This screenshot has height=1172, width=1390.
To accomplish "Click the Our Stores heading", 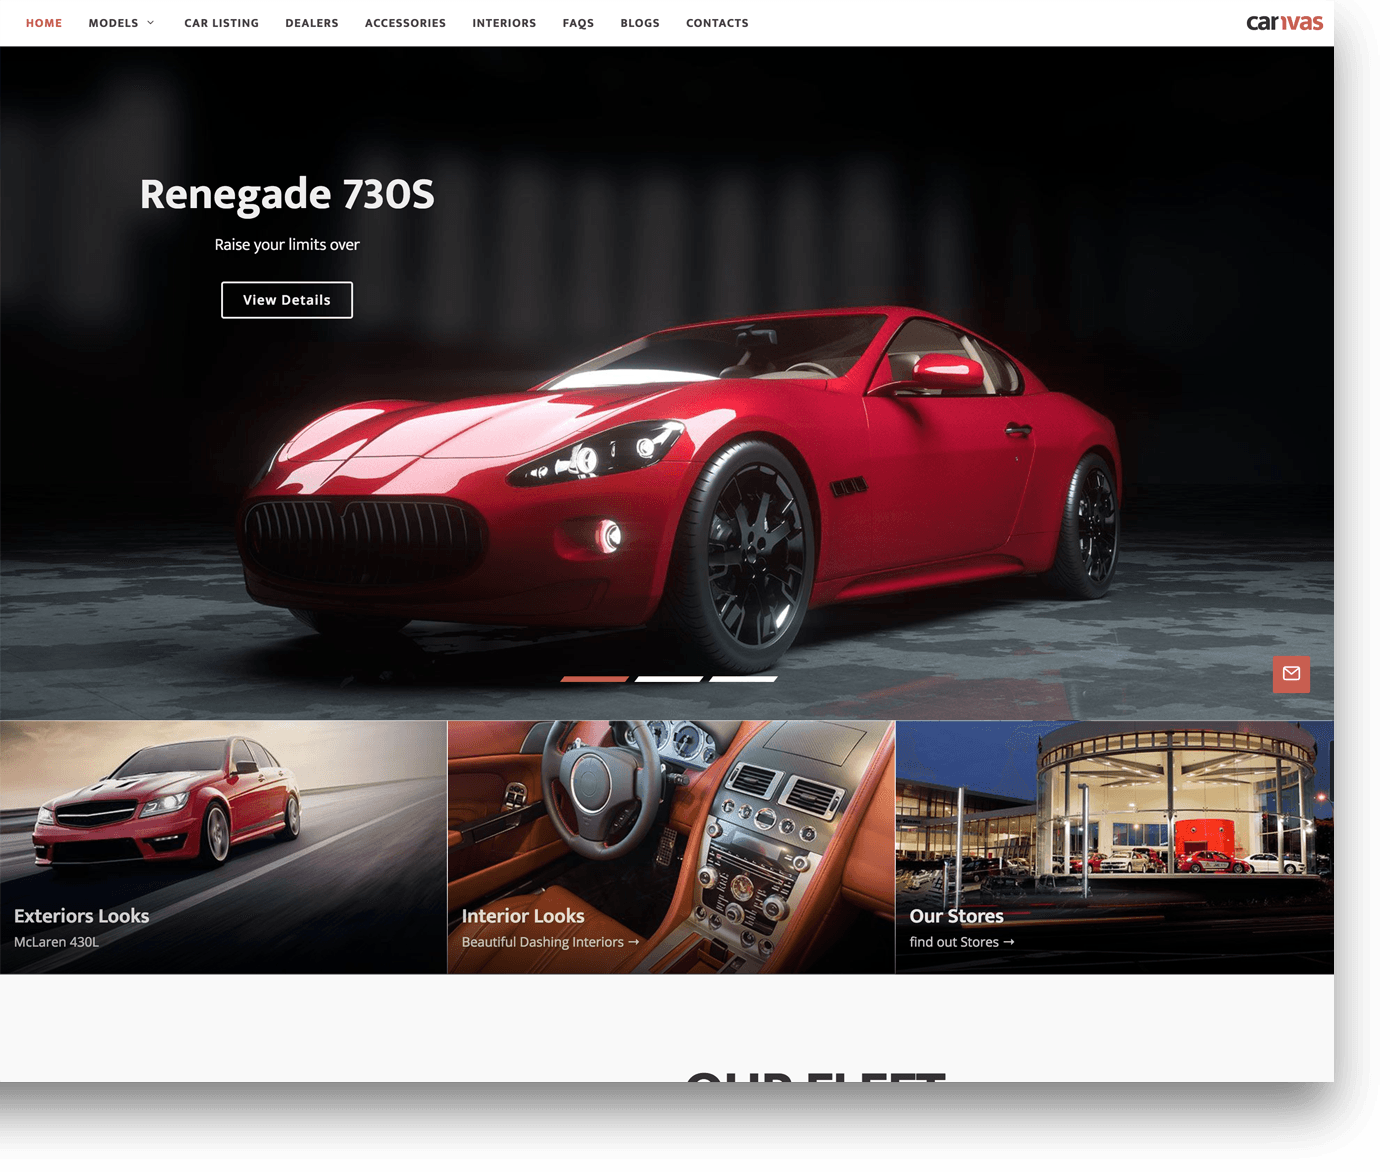I will [956, 916].
